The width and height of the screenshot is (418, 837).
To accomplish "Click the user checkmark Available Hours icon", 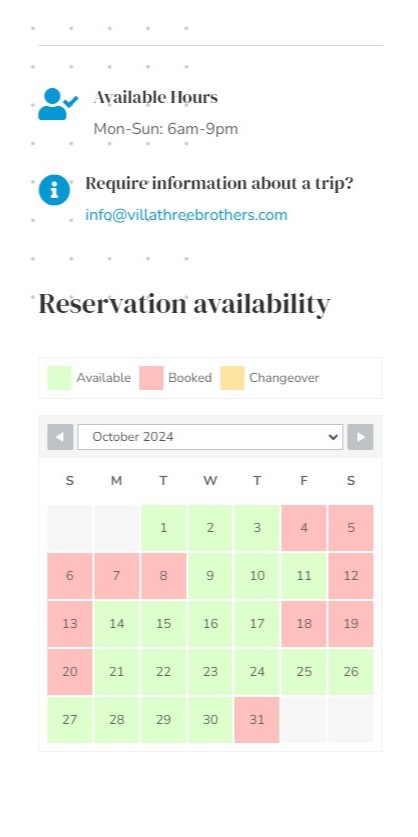I will click(x=58, y=104).
